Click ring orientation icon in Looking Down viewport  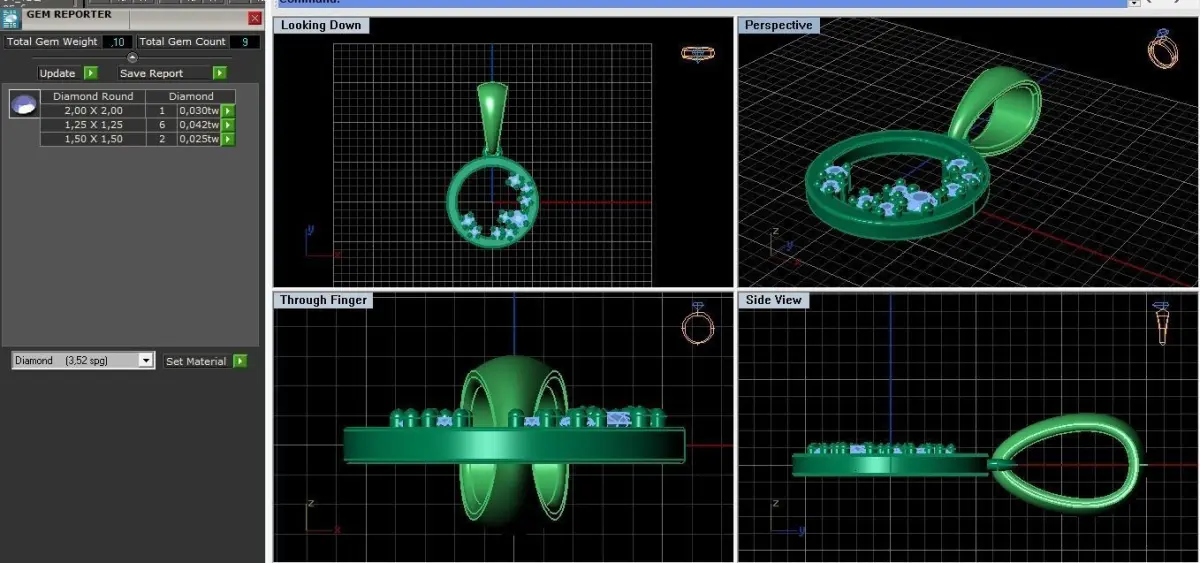point(697,53)
